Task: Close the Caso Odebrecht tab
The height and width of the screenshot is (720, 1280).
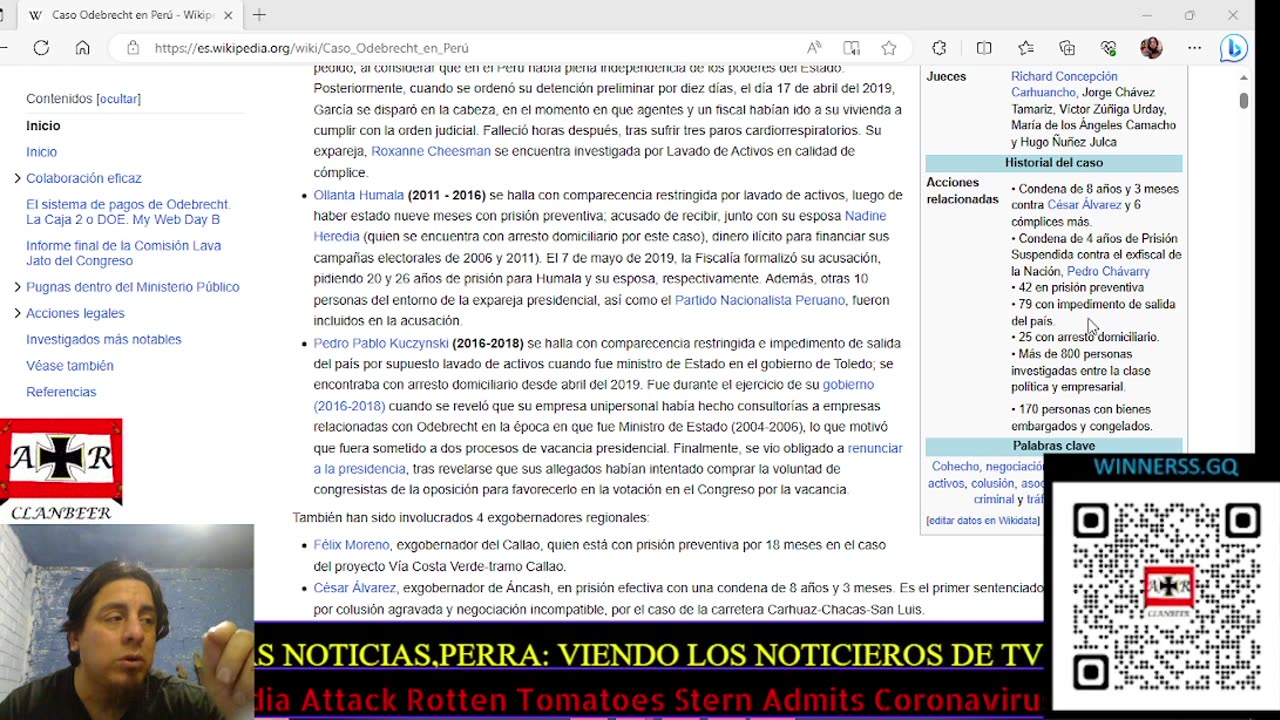Action: pyautogui.click(x=228, y=15)
